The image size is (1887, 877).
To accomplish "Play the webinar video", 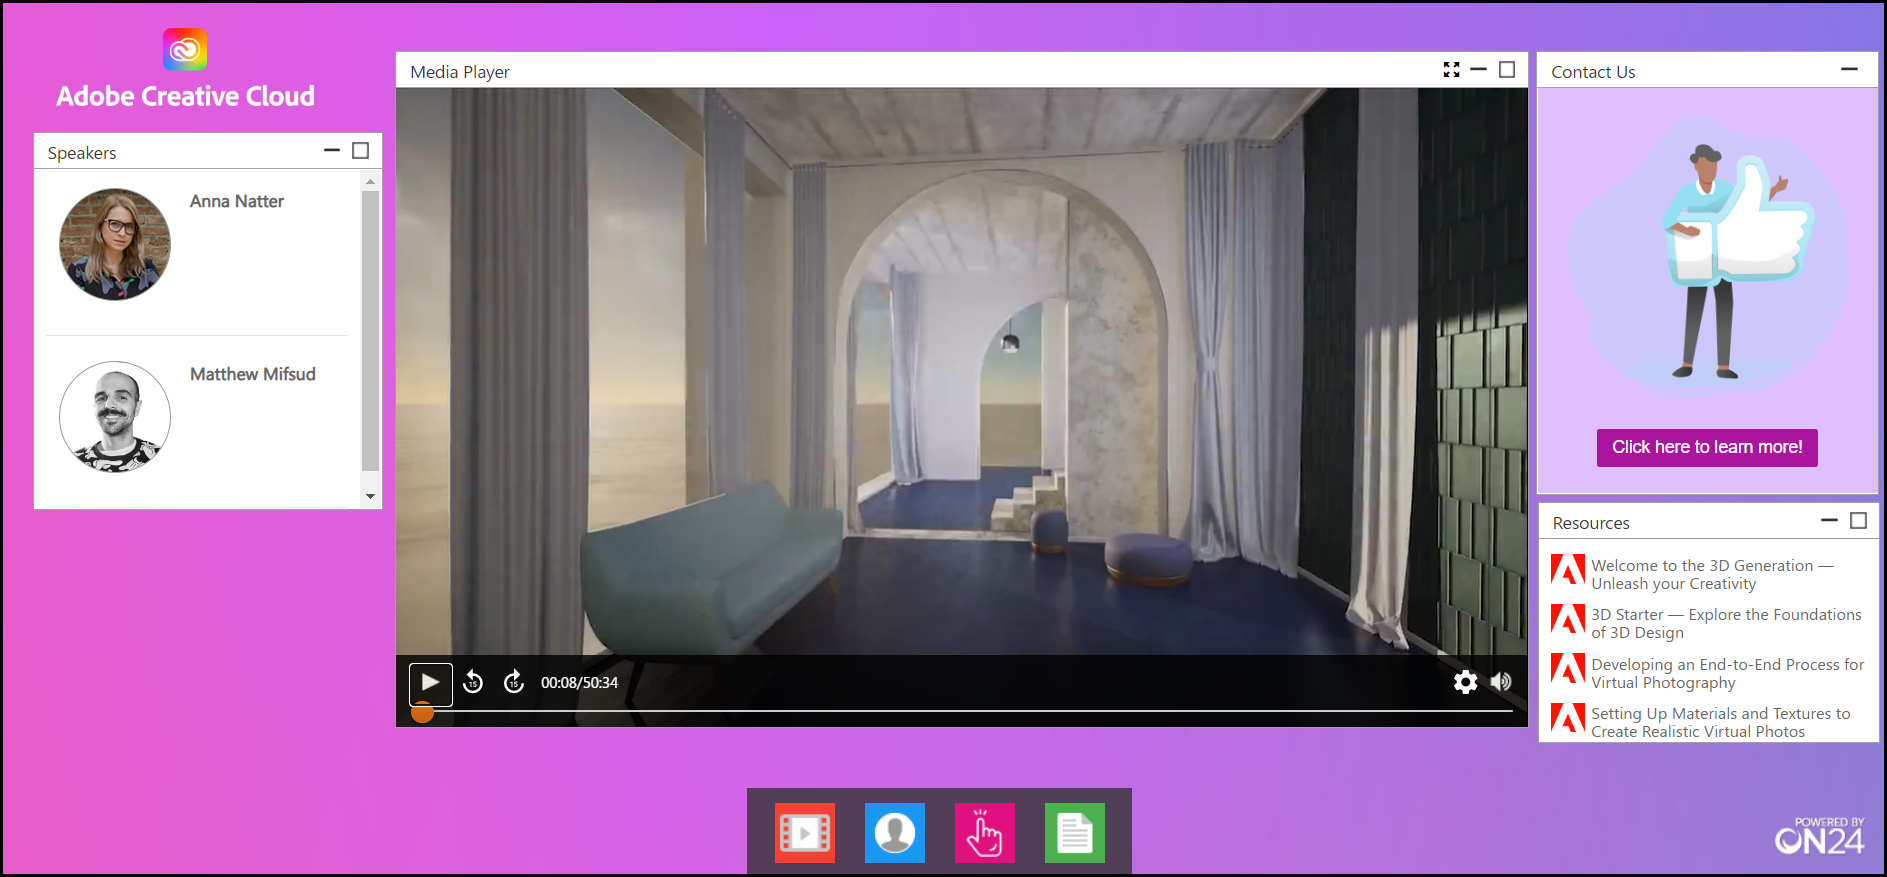I will pyautogui.click(x=430, y=683).
